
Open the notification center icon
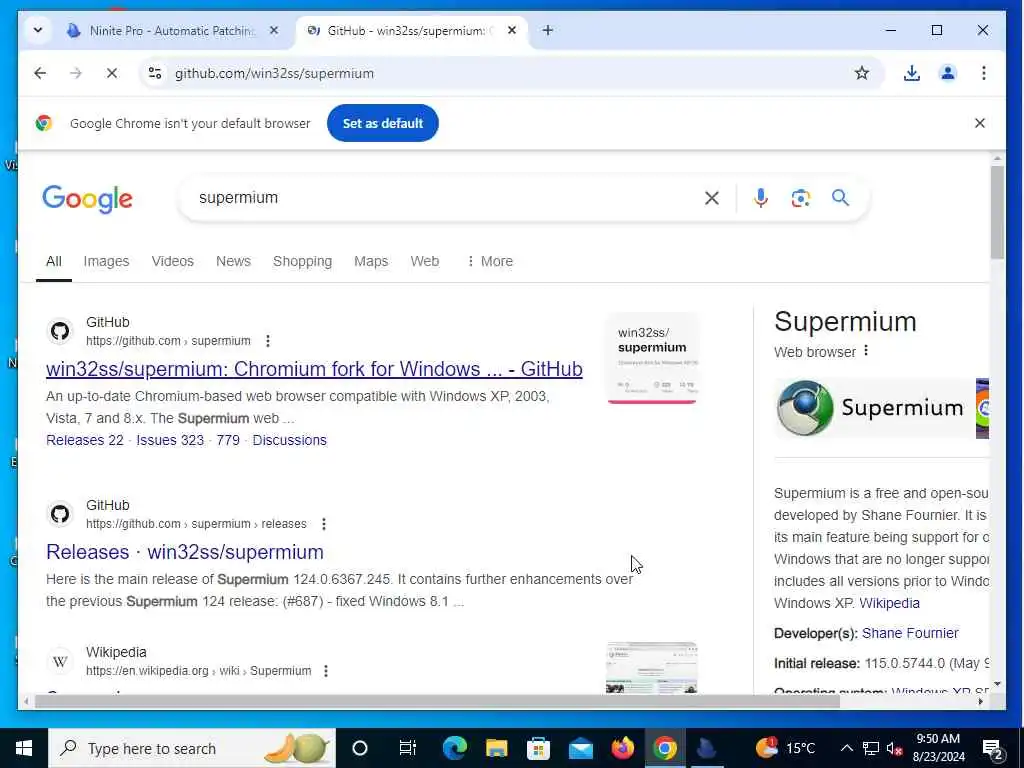click(x=993, y=748)
